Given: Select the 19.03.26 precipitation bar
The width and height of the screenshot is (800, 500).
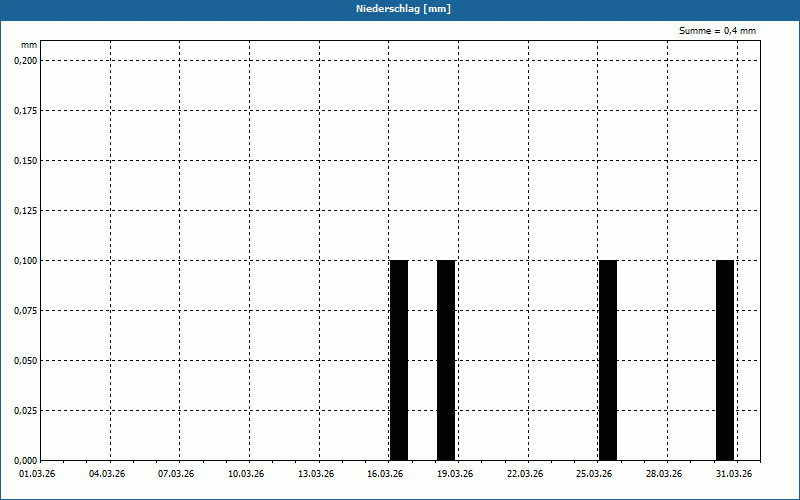Looking at the screenshot, I should [446, 360].
